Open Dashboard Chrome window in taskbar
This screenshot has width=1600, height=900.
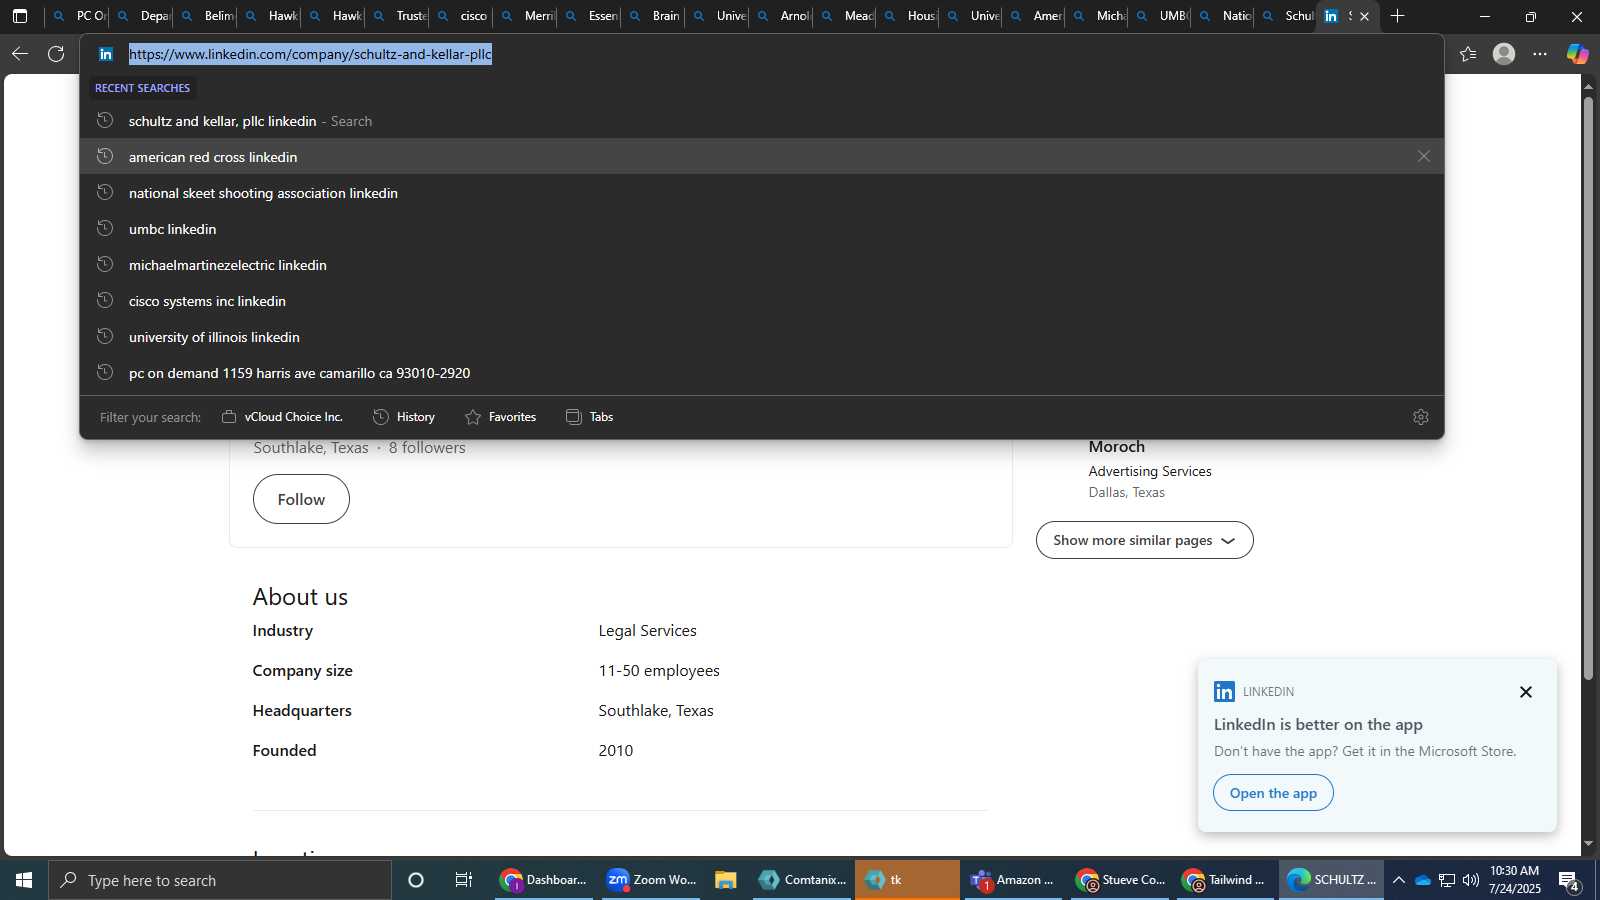tap(544, 880)
